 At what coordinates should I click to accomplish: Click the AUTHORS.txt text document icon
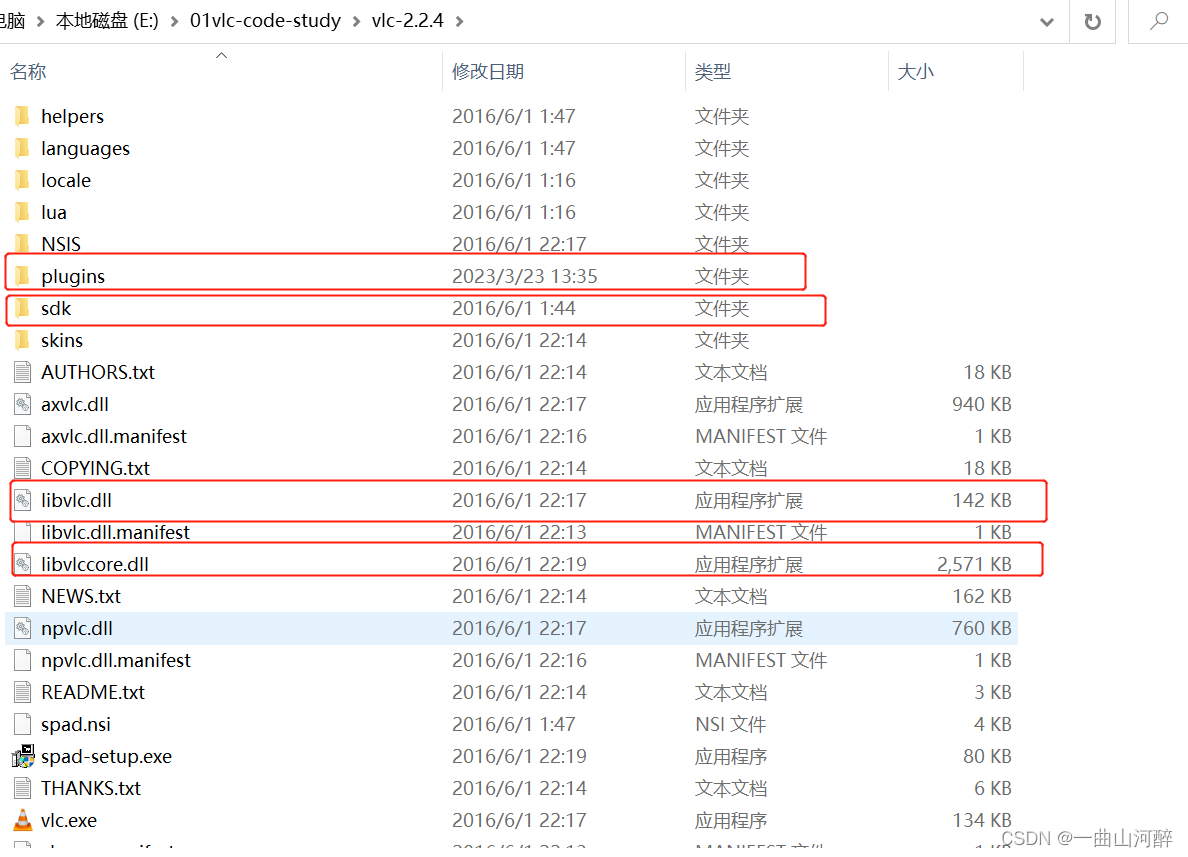tap(22, 371)
